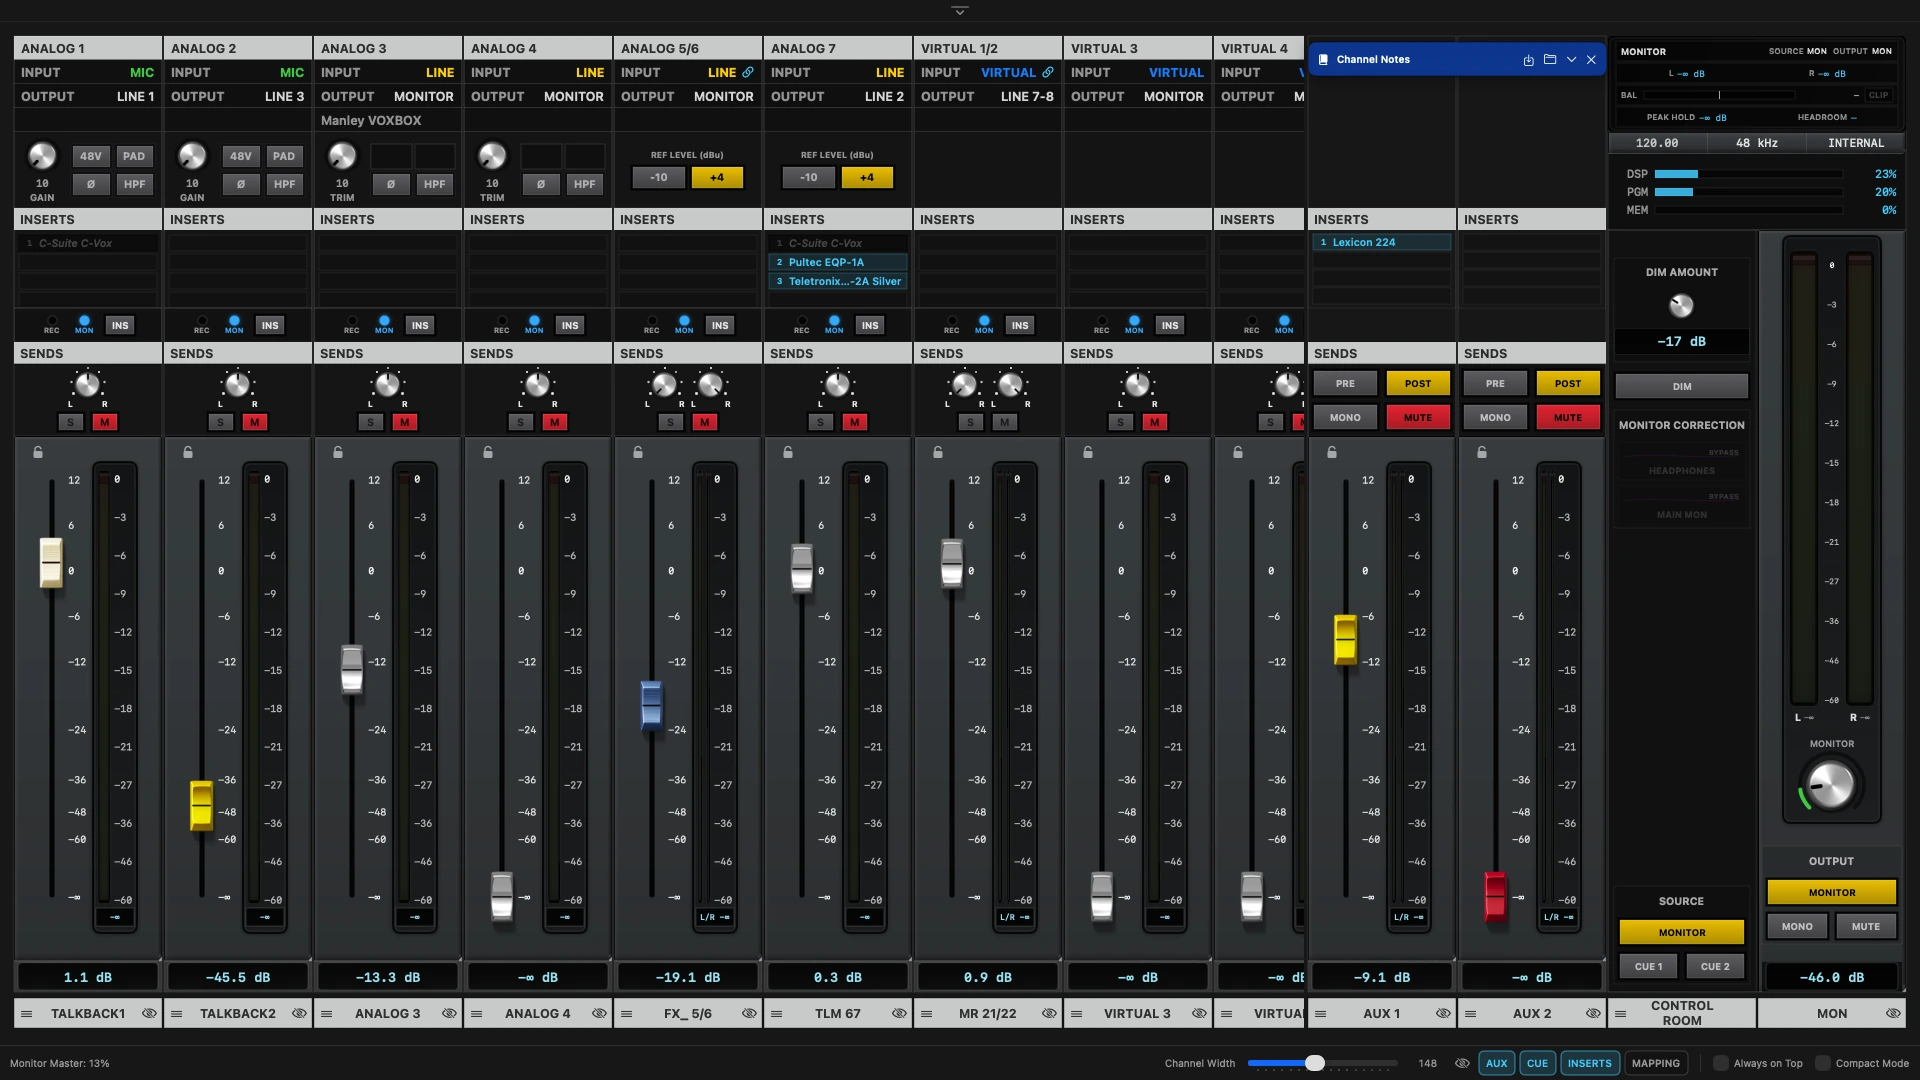Open ANALOG 2 output selector showing LINE 3
The image size is (1920, 1080).
(x=284, y=97)
